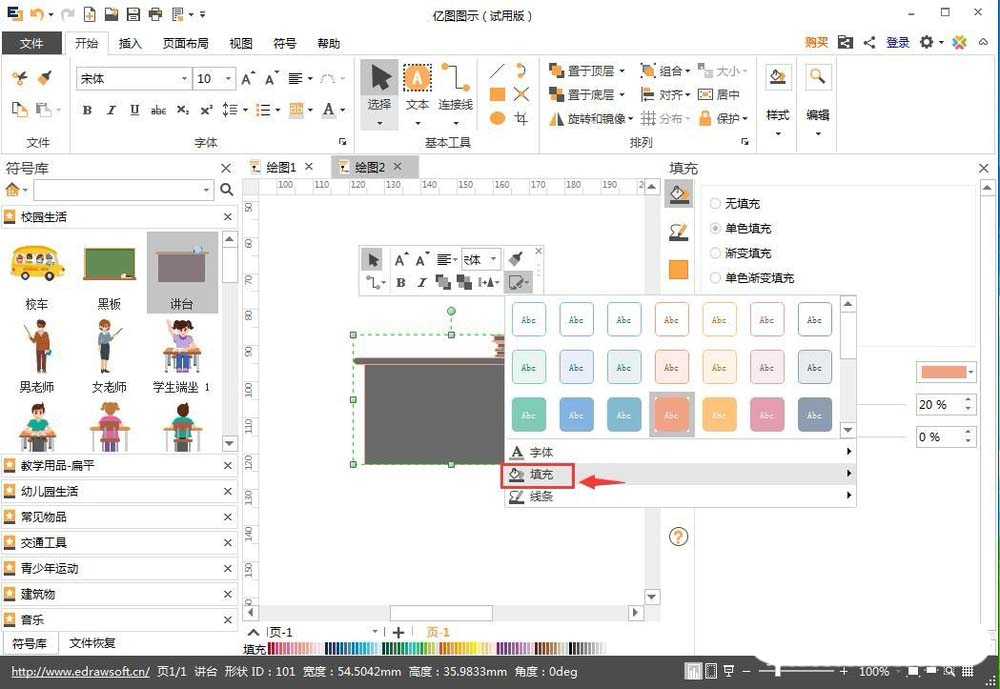
Task: Select the line/pen icon in Fill panel
Action: (679, 231)
